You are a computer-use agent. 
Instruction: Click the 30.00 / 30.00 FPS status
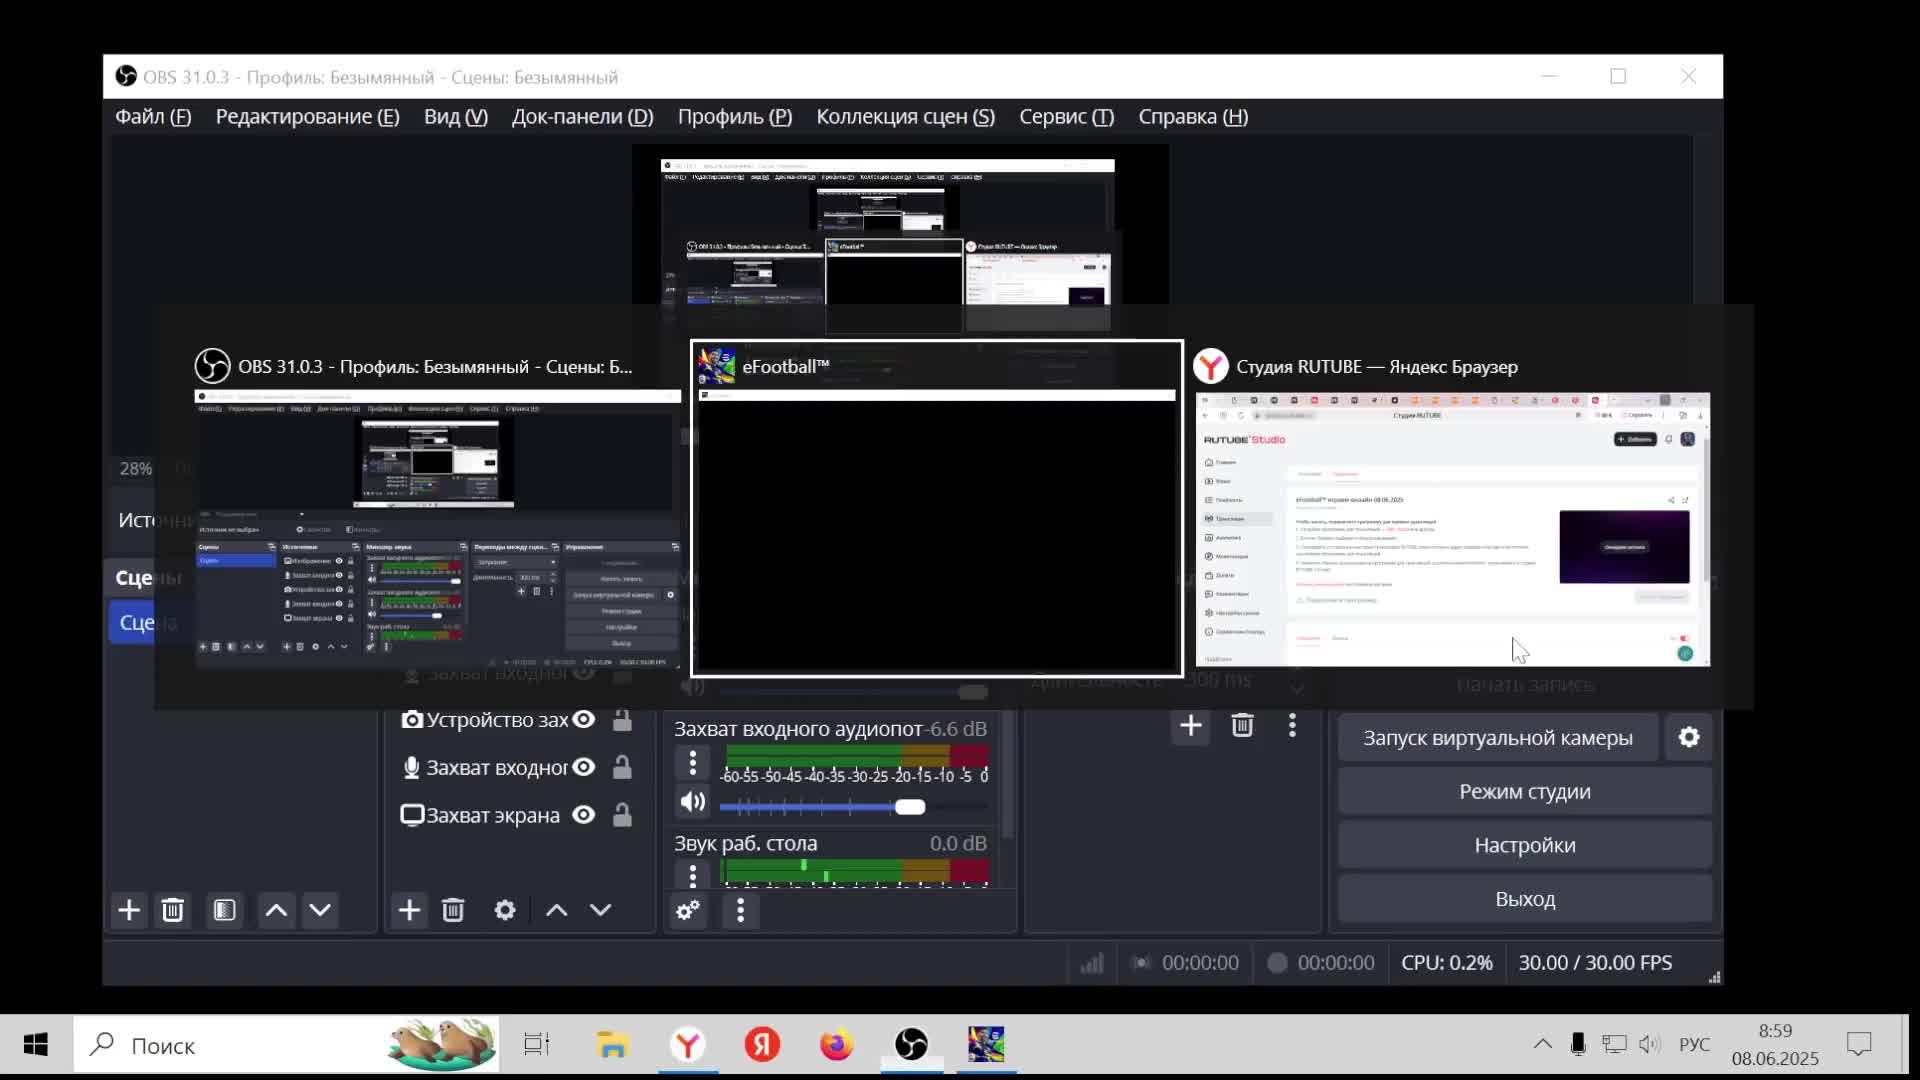coord(1595,963)
